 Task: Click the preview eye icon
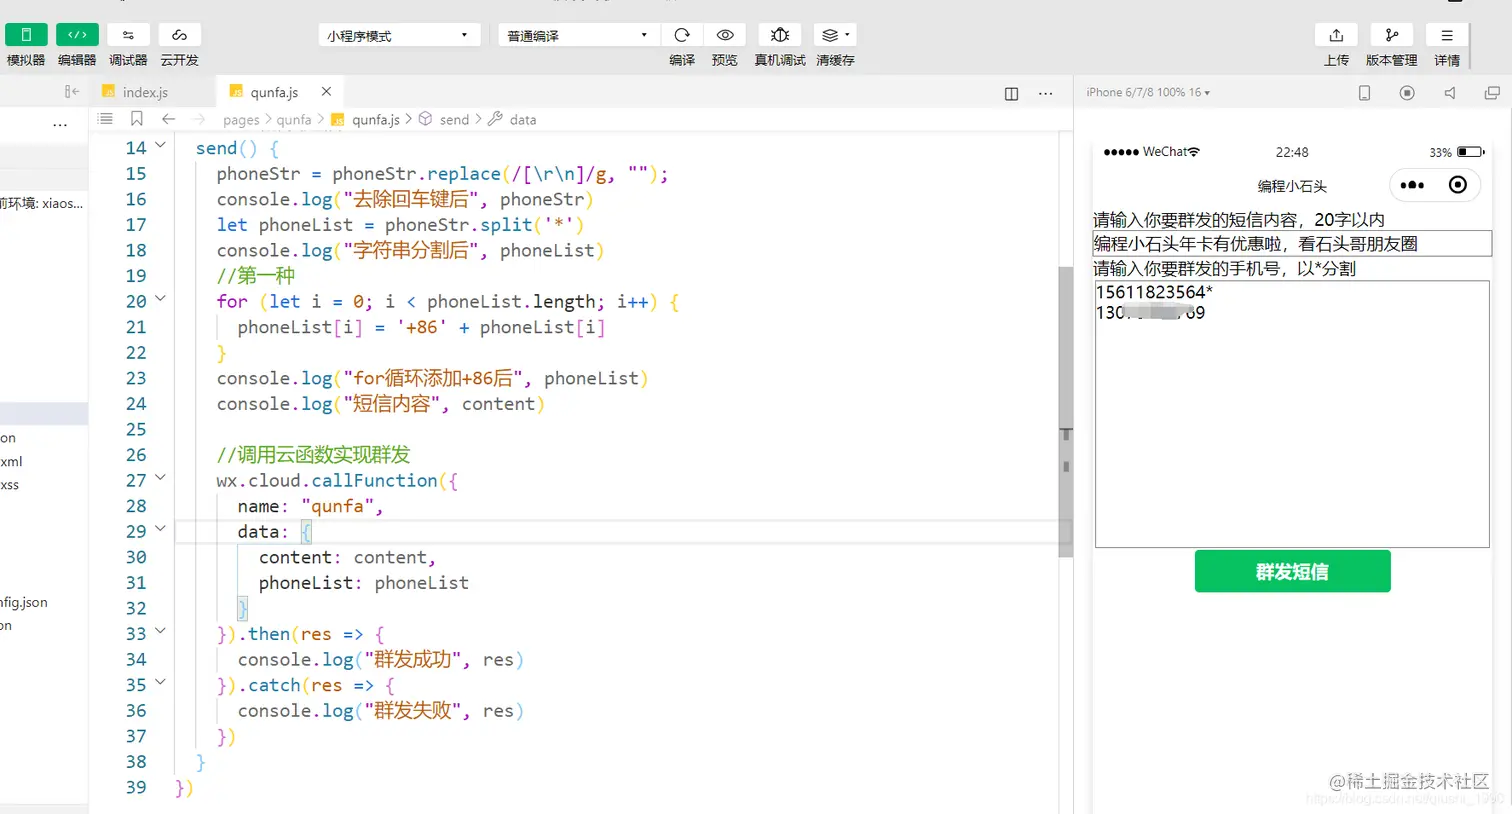click(725, 35)
